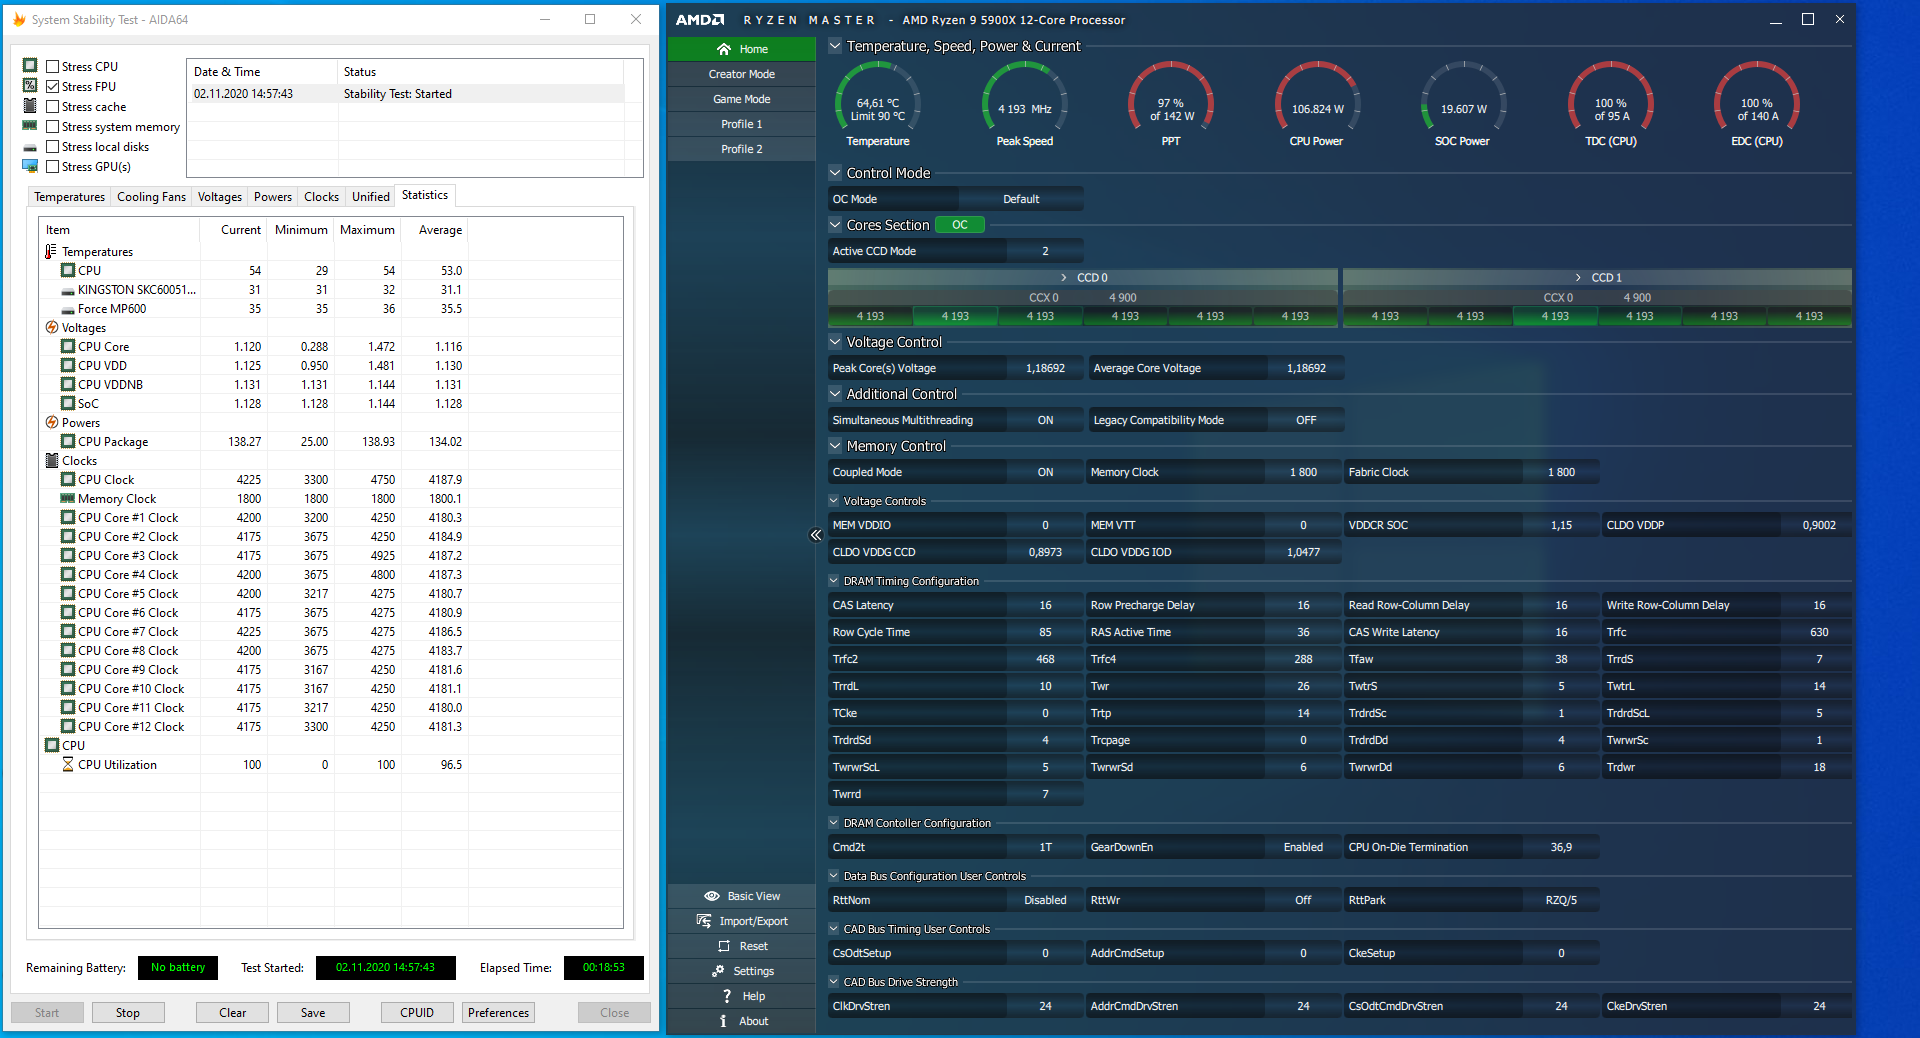Viewport: 1920px width, 1038px height.
Task: Click the Memory Clock 1 800 value
Action: tap(1303, 472)
